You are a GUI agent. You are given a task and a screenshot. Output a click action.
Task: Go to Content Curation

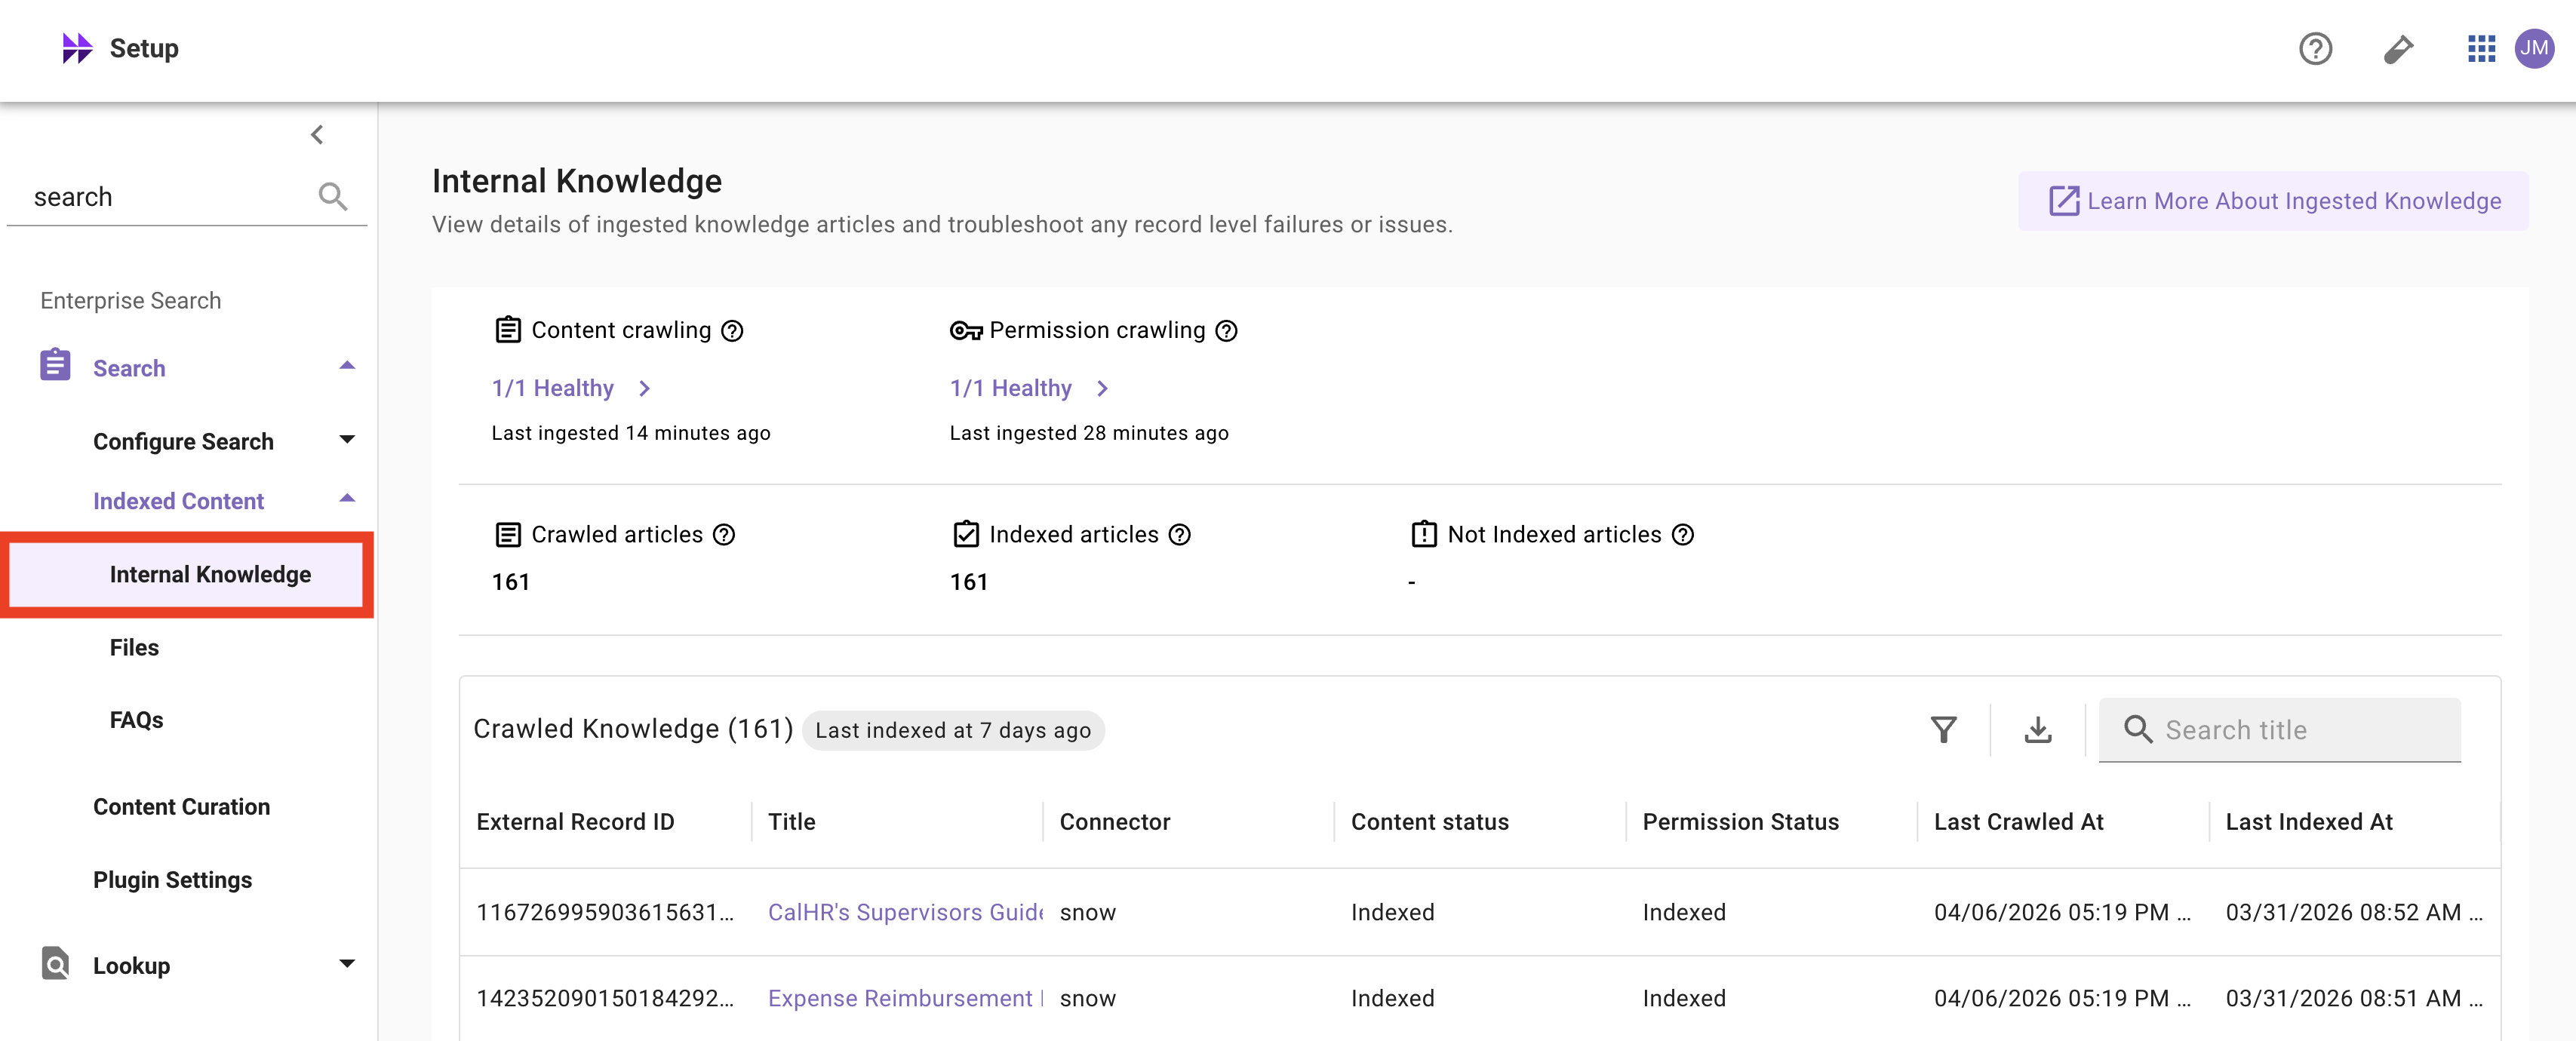(181, 807)
